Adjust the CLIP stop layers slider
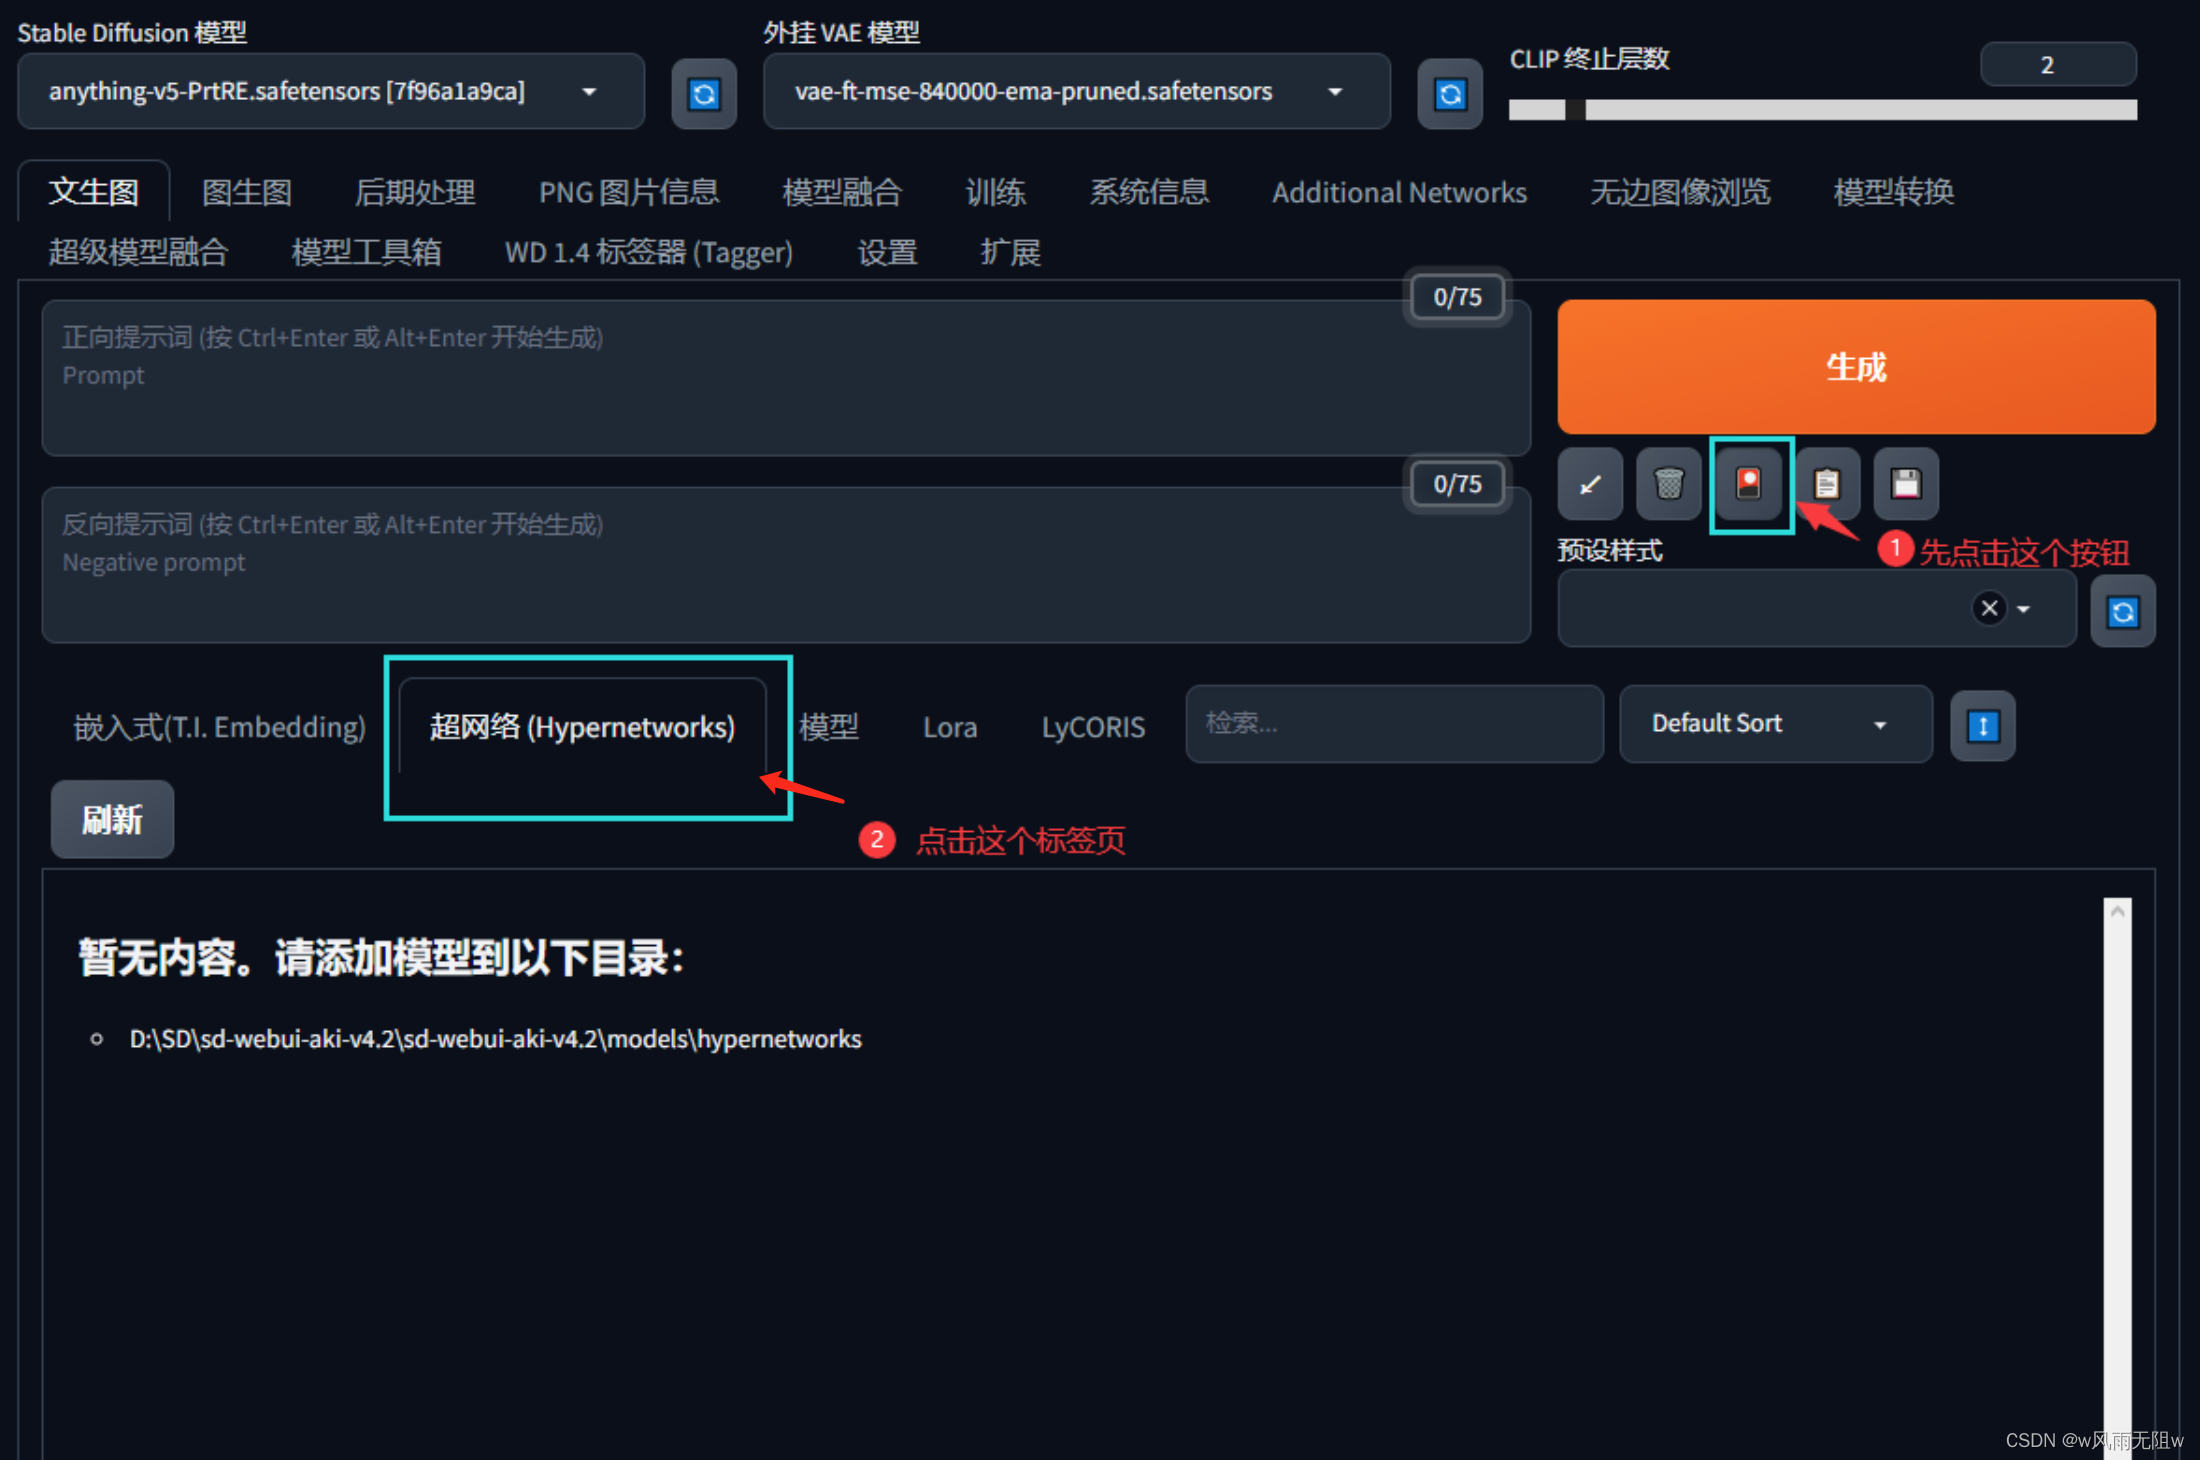 tap(1575, 110)
